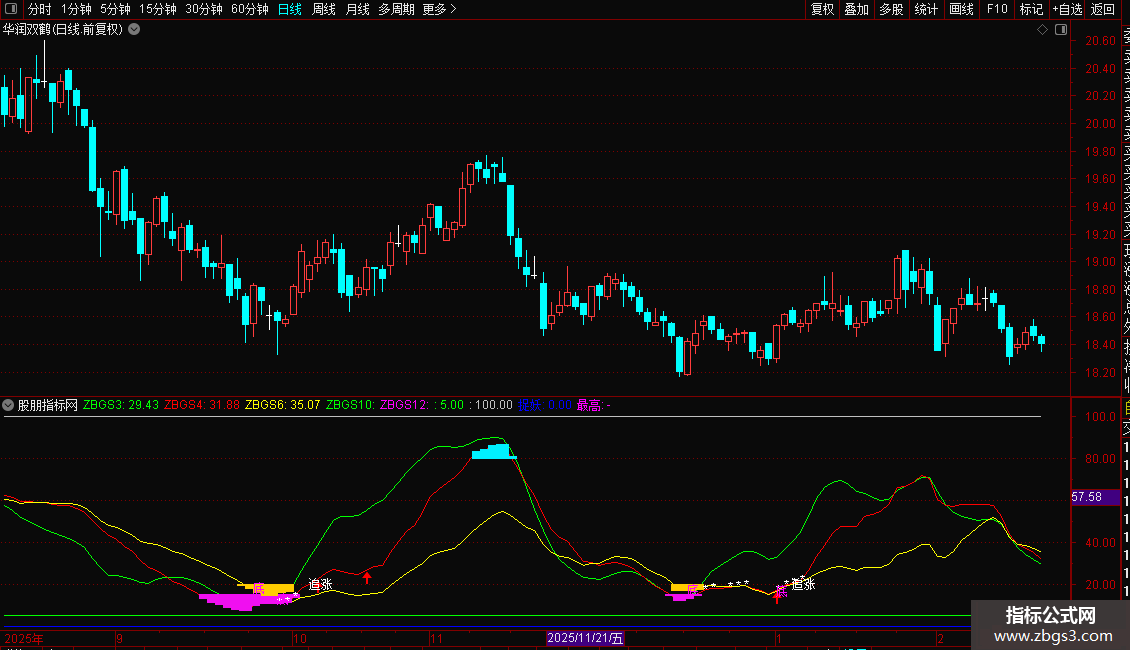The height and width of the screenshot is (650, 1130).
Task: Click the 57.58 value label on axis
Action: point(1087,497)
